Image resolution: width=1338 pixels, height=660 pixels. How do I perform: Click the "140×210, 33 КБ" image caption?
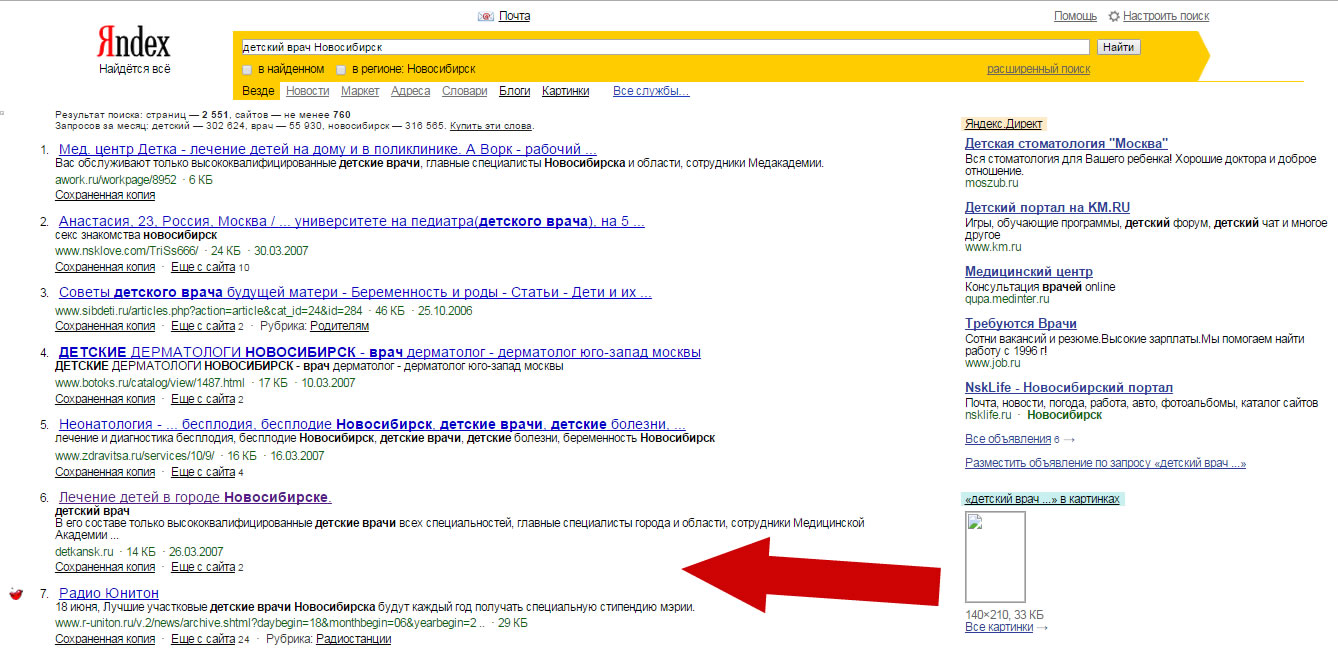pyautogui.click(x=1004, y=614)
